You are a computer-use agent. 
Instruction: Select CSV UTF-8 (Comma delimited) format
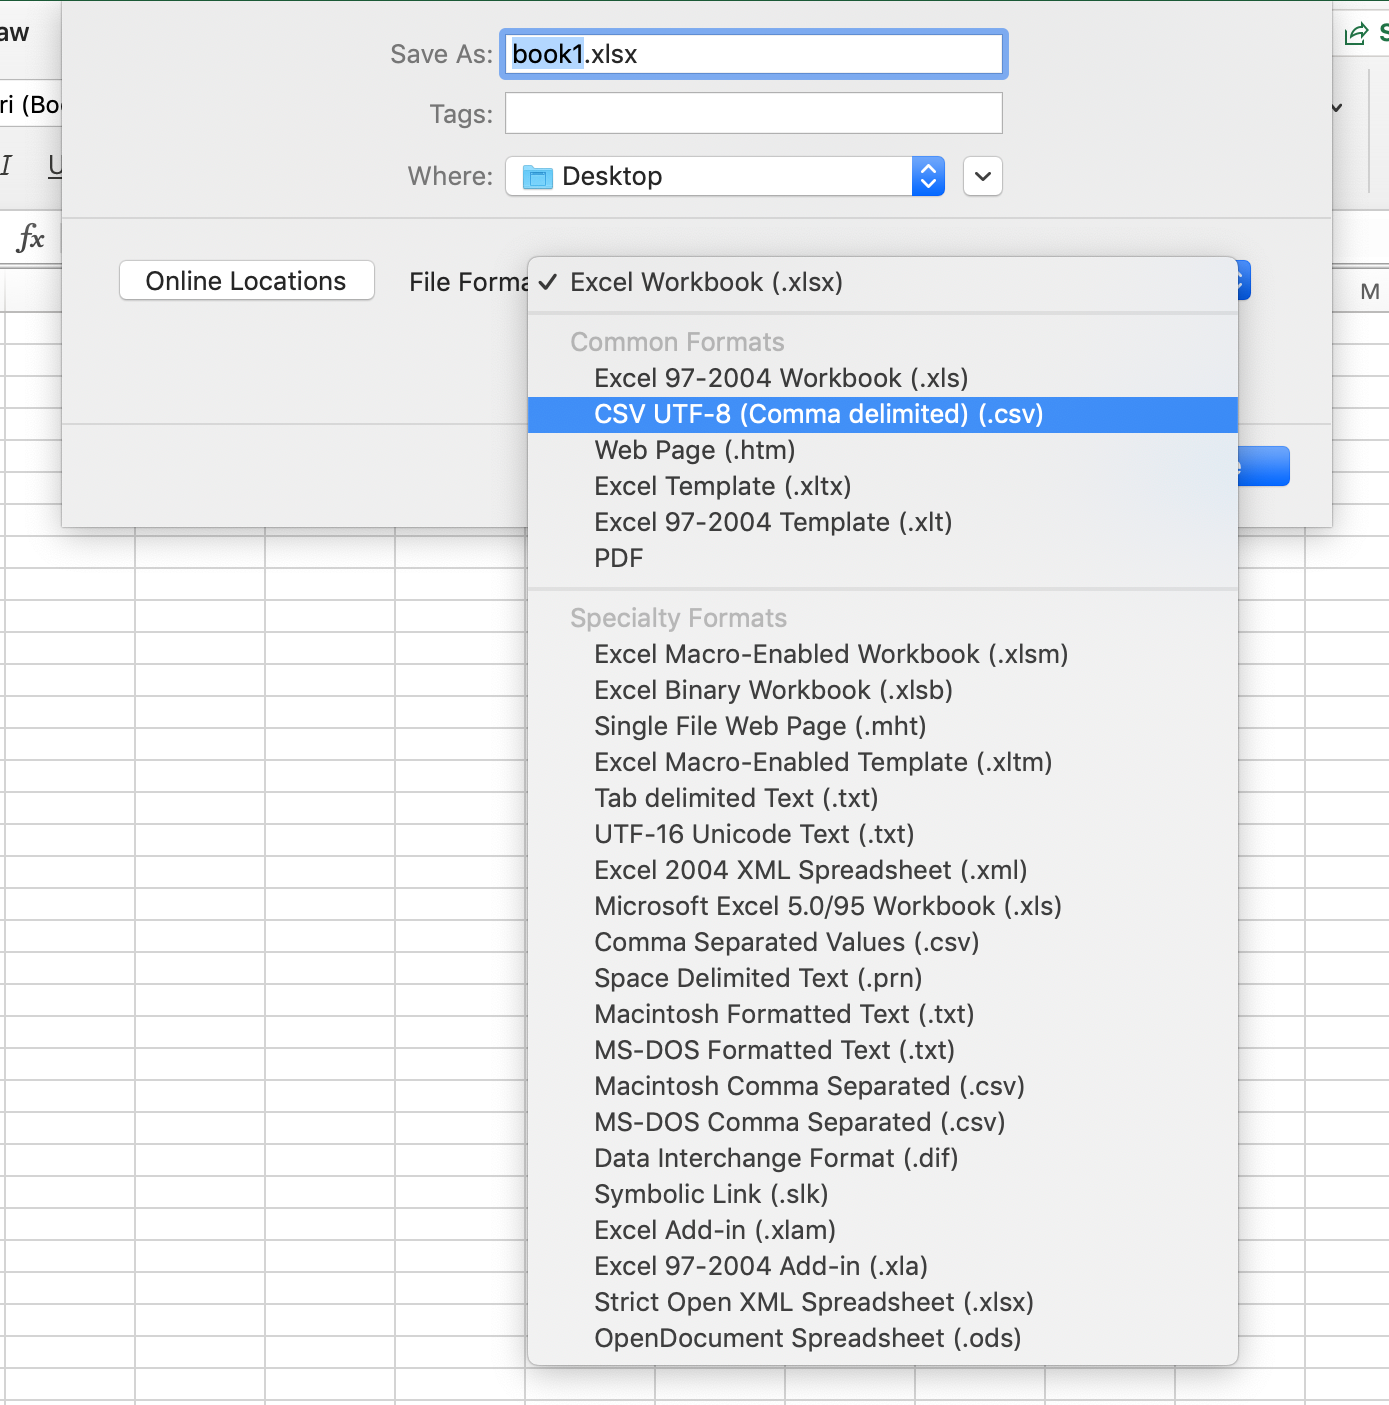click(882, 414)
